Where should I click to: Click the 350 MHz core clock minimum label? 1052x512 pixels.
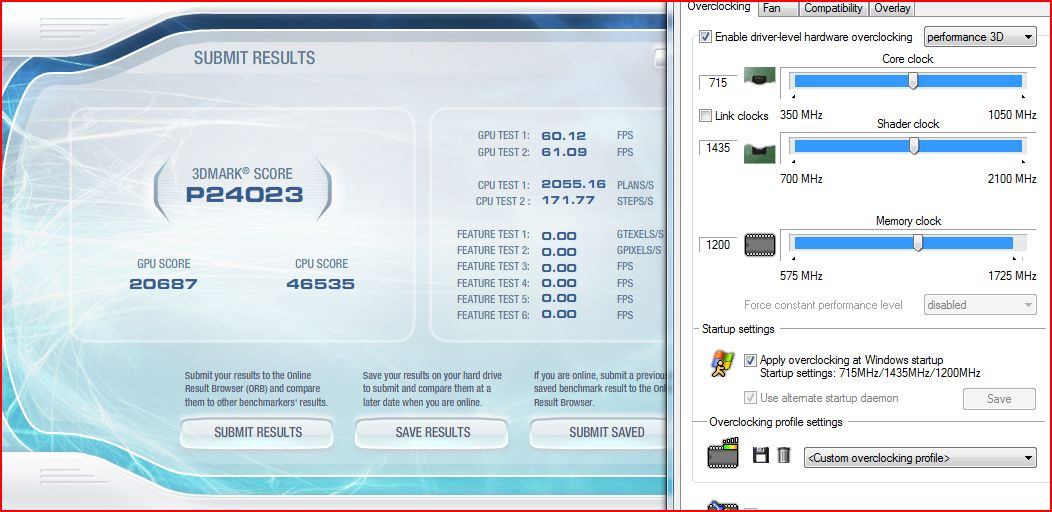coord(801,115)
